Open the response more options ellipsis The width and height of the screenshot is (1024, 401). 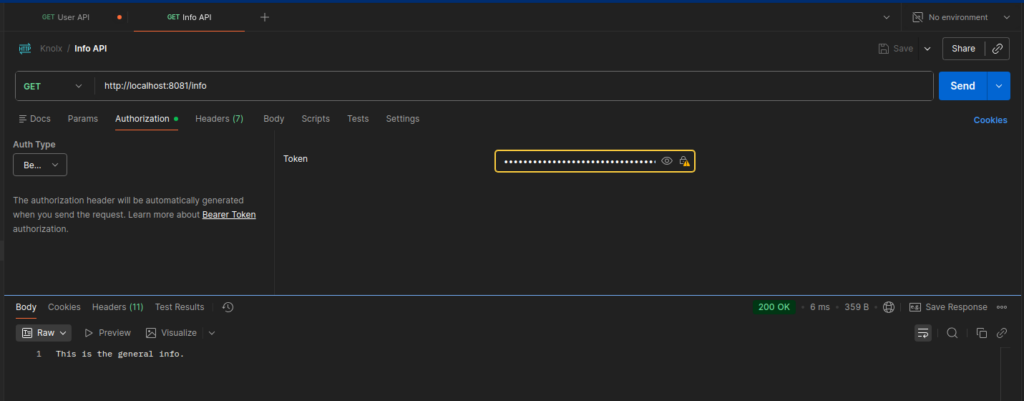tap(1002, 307)
